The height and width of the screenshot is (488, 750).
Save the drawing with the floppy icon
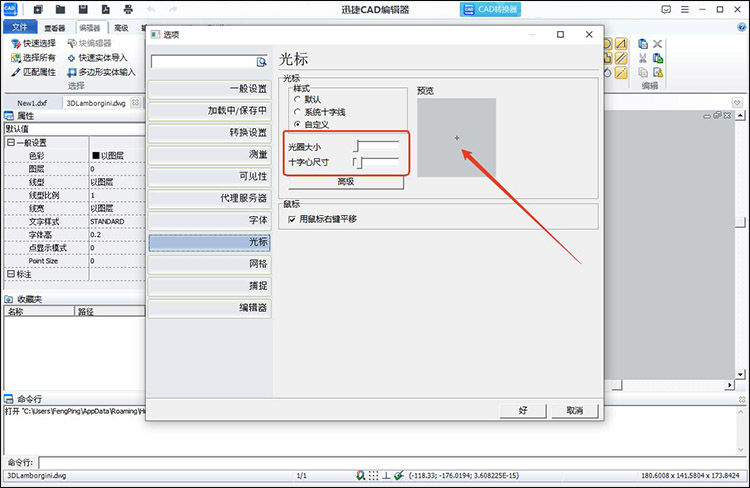coord(83,9)
